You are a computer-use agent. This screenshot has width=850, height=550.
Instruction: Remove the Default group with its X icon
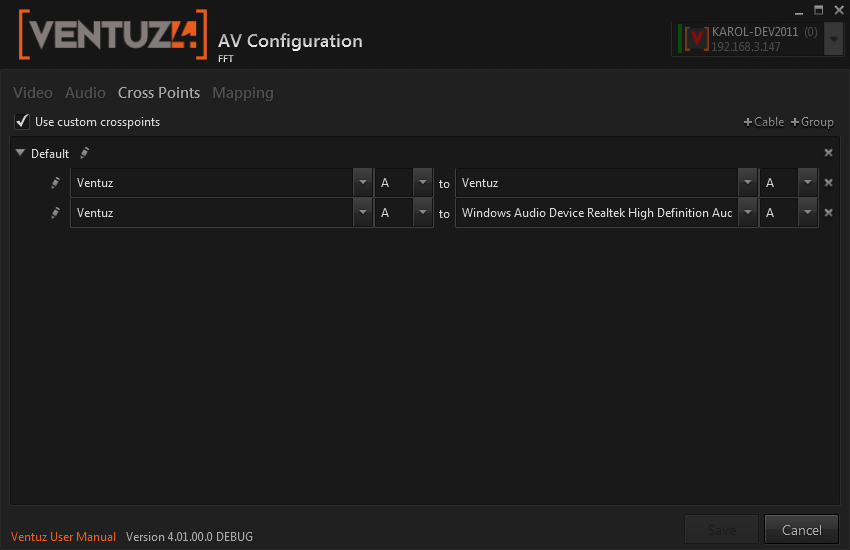pyautogui.click(x=828, y=153)
